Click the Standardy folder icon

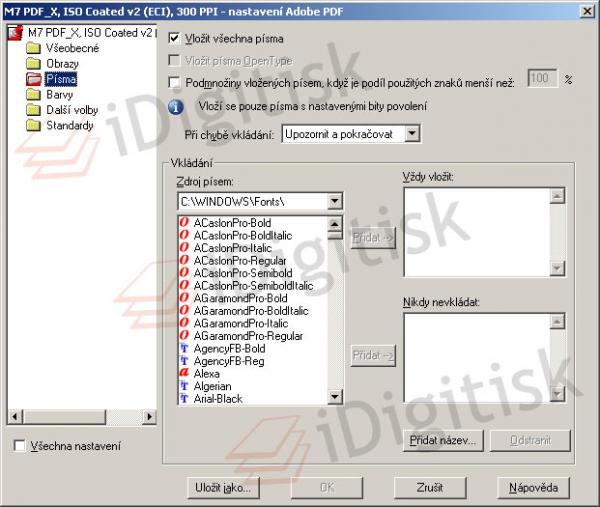point(34,125)
